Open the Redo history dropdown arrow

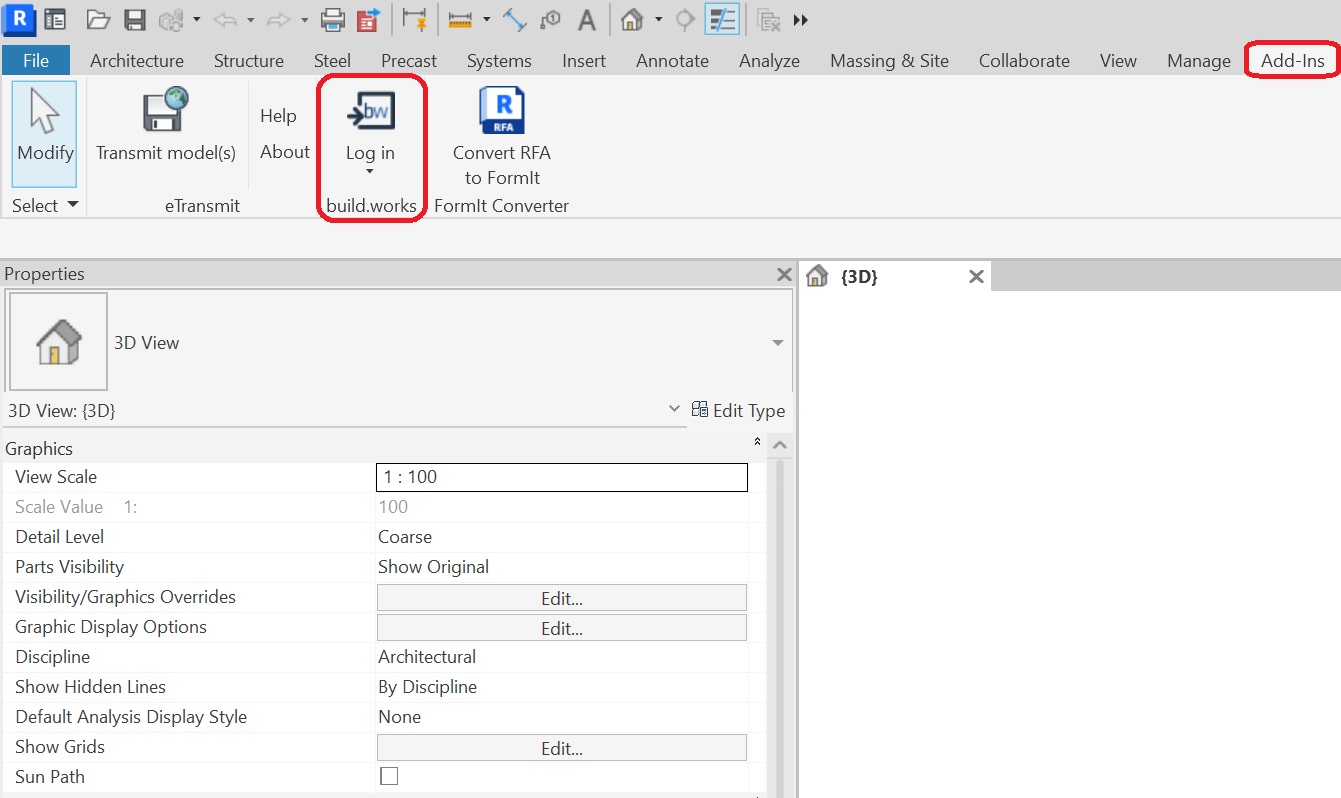pyautogui.click(x=304, y=20)
